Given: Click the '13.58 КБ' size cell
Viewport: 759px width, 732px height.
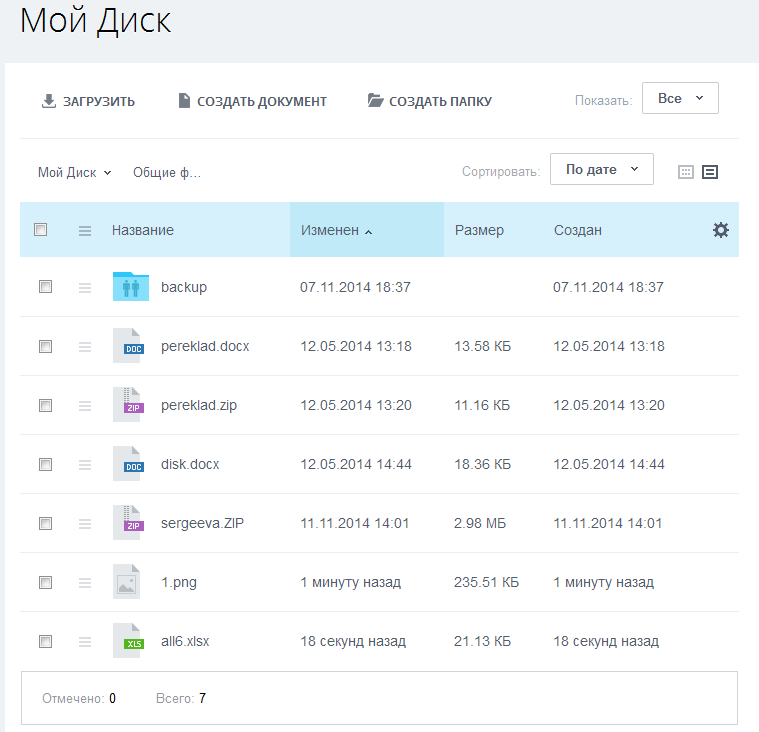Looking at the screenshot, I should pos(483,346).
